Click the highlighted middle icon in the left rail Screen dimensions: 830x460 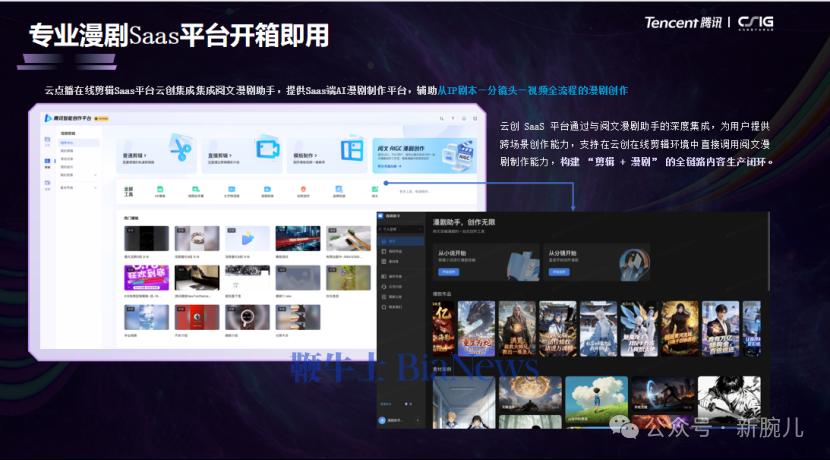pyautogui.click(x=47, y=163)
